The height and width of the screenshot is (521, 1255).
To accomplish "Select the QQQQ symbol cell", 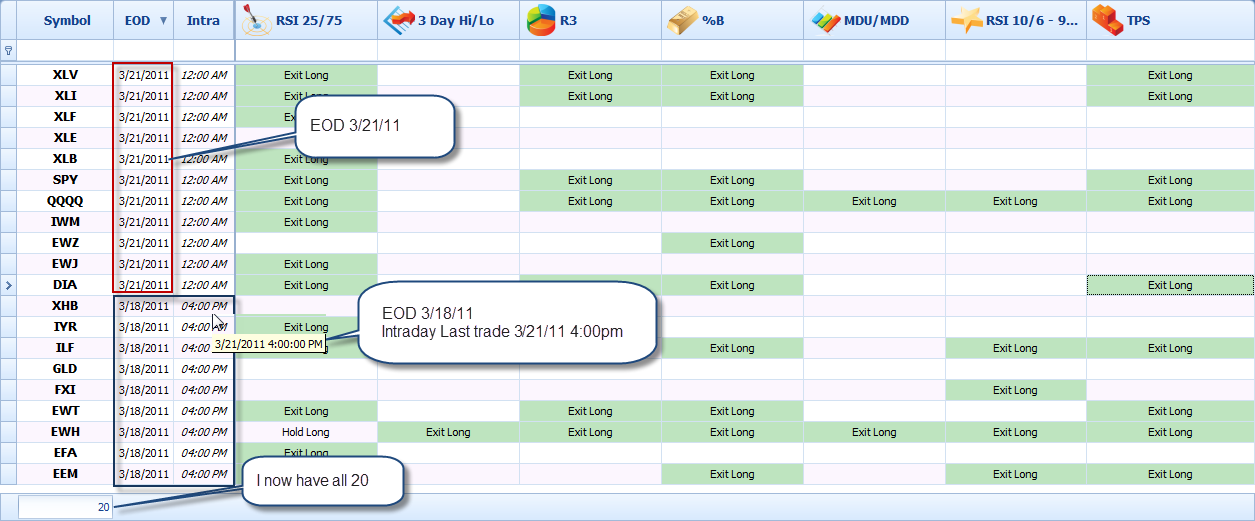I will [65, 201].
